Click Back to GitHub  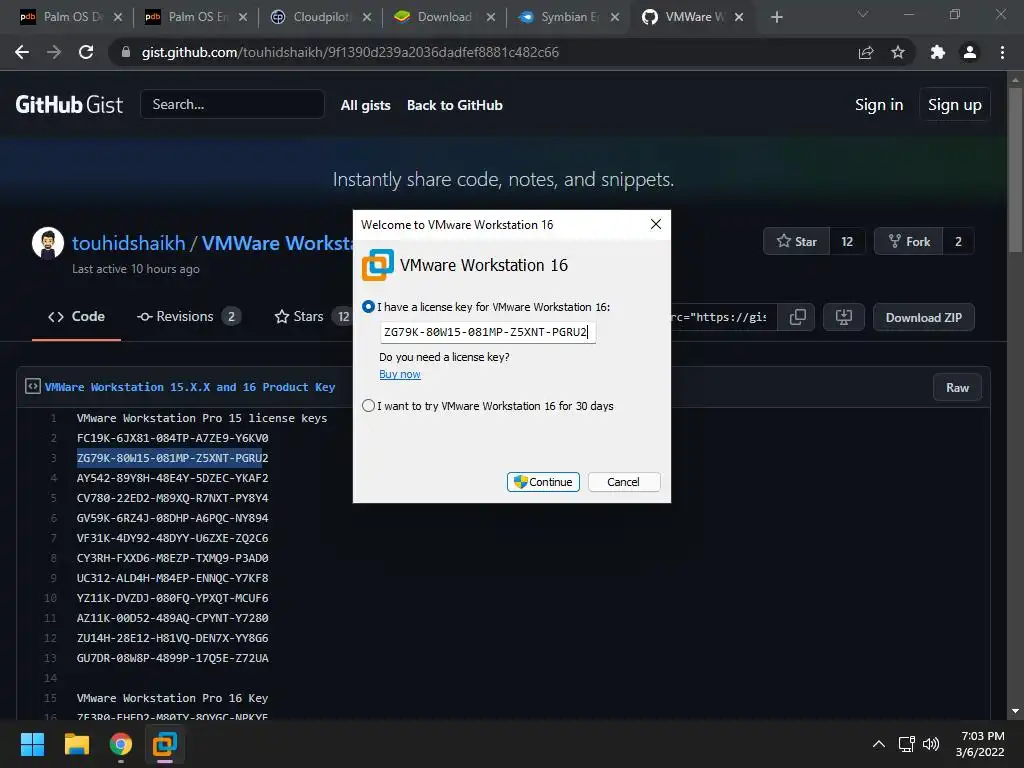pos(455,105)
